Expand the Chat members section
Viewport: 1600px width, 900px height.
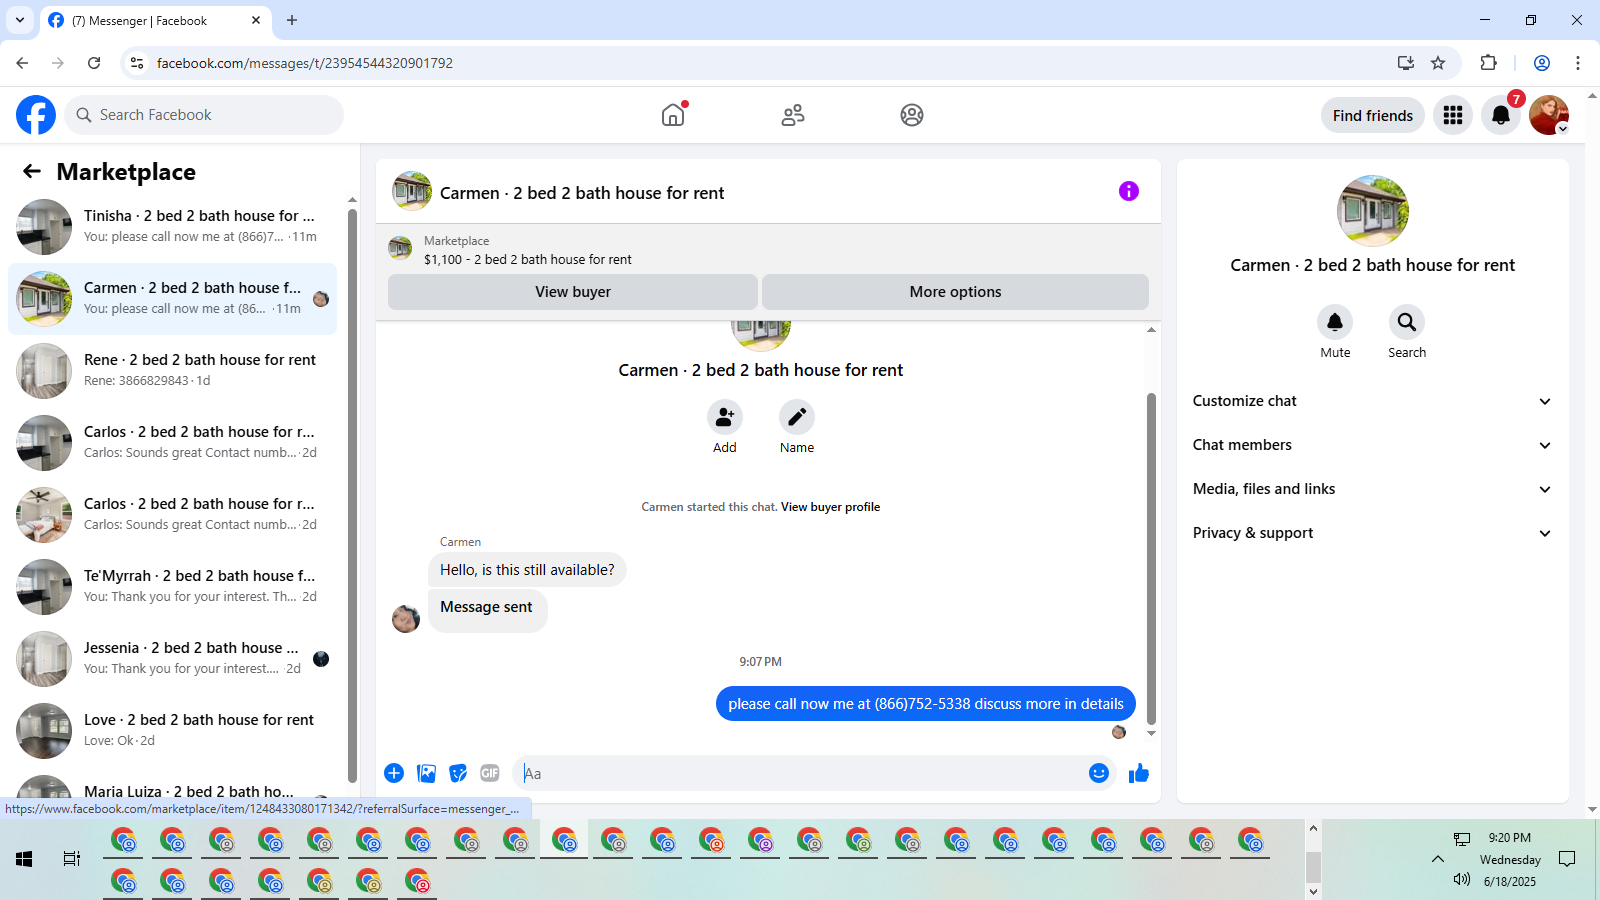click(1373, 445)
